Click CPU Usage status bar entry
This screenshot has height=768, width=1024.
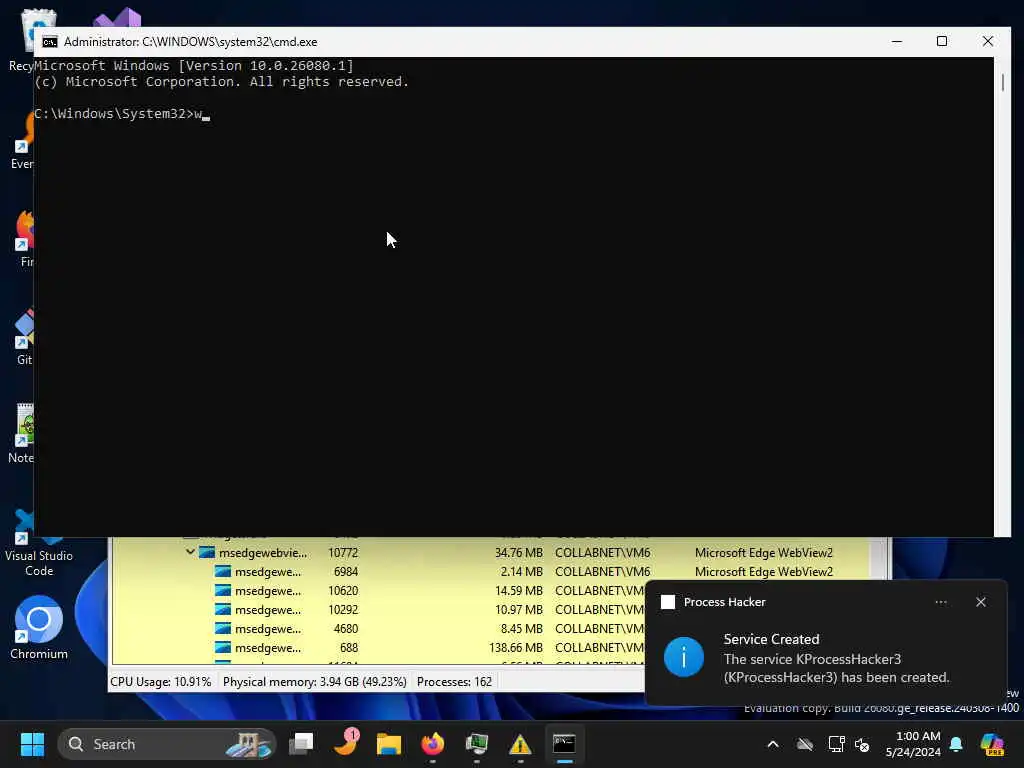point(161,682)
